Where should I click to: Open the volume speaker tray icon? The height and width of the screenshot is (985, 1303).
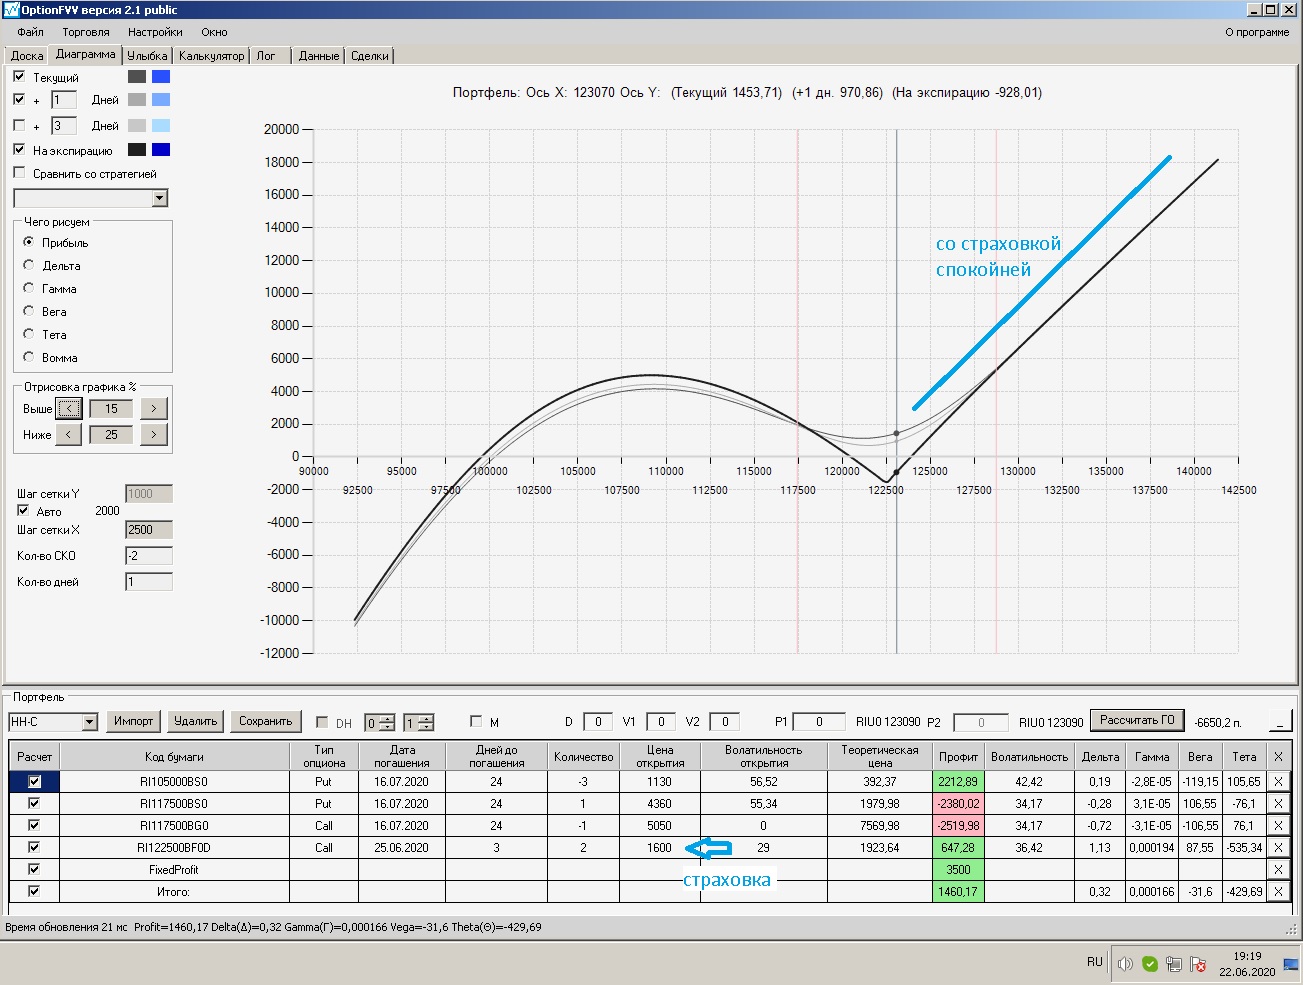tap(1125, 964)
